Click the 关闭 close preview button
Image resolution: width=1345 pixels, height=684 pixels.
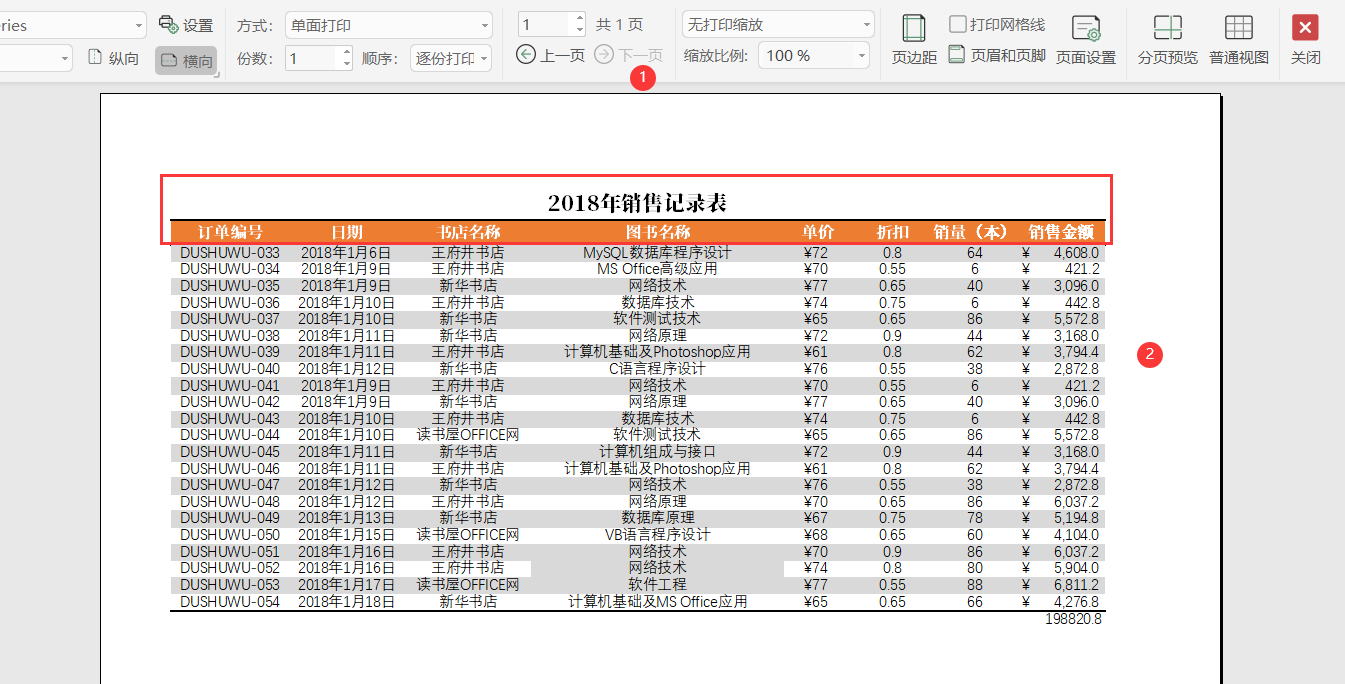tap(1305, 40)
